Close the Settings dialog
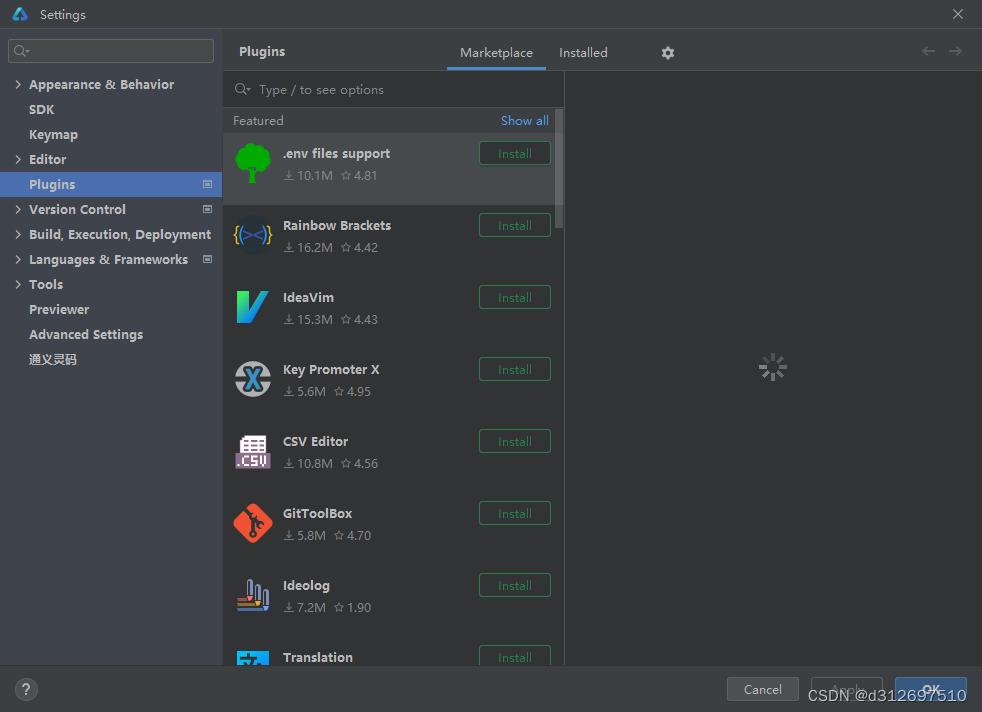Viewport: 982px width, 712px height. [958, 14]
